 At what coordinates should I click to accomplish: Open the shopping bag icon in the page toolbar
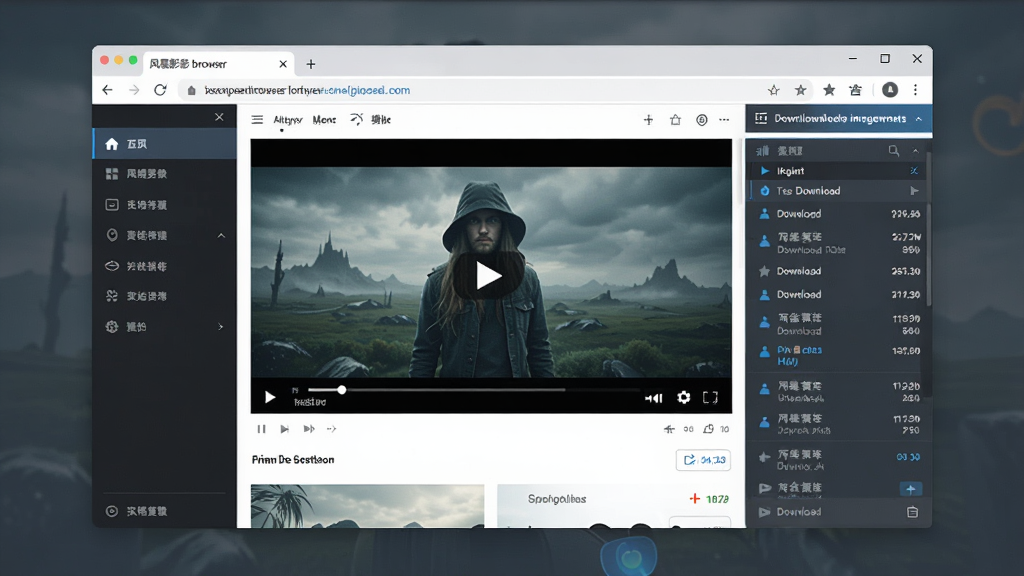point(675,120)
